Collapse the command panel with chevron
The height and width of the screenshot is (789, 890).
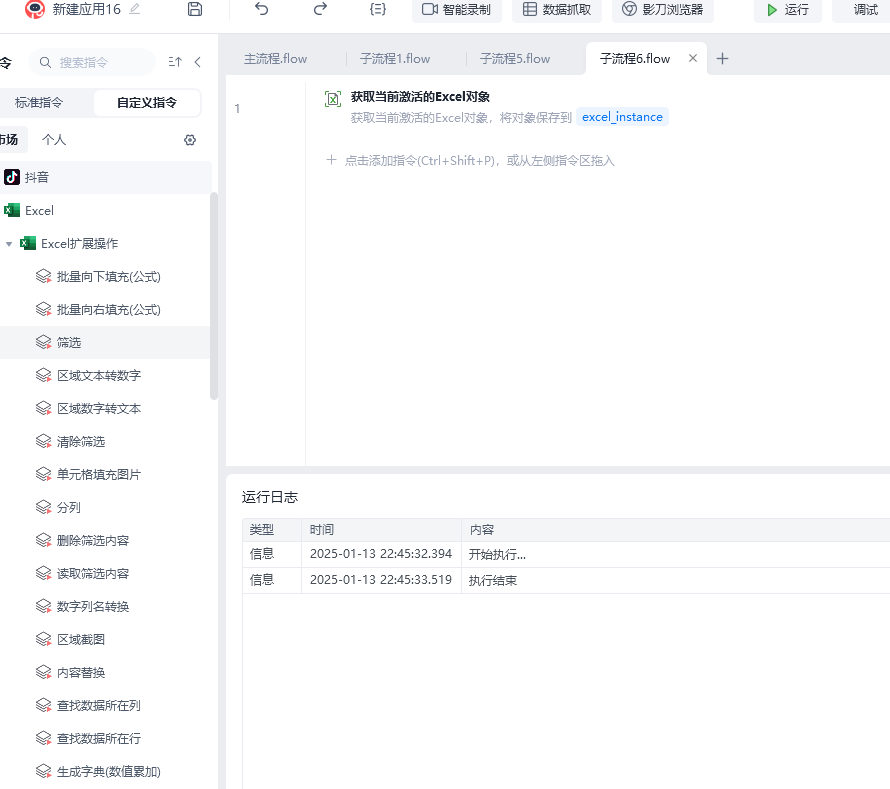coord(198,62)
